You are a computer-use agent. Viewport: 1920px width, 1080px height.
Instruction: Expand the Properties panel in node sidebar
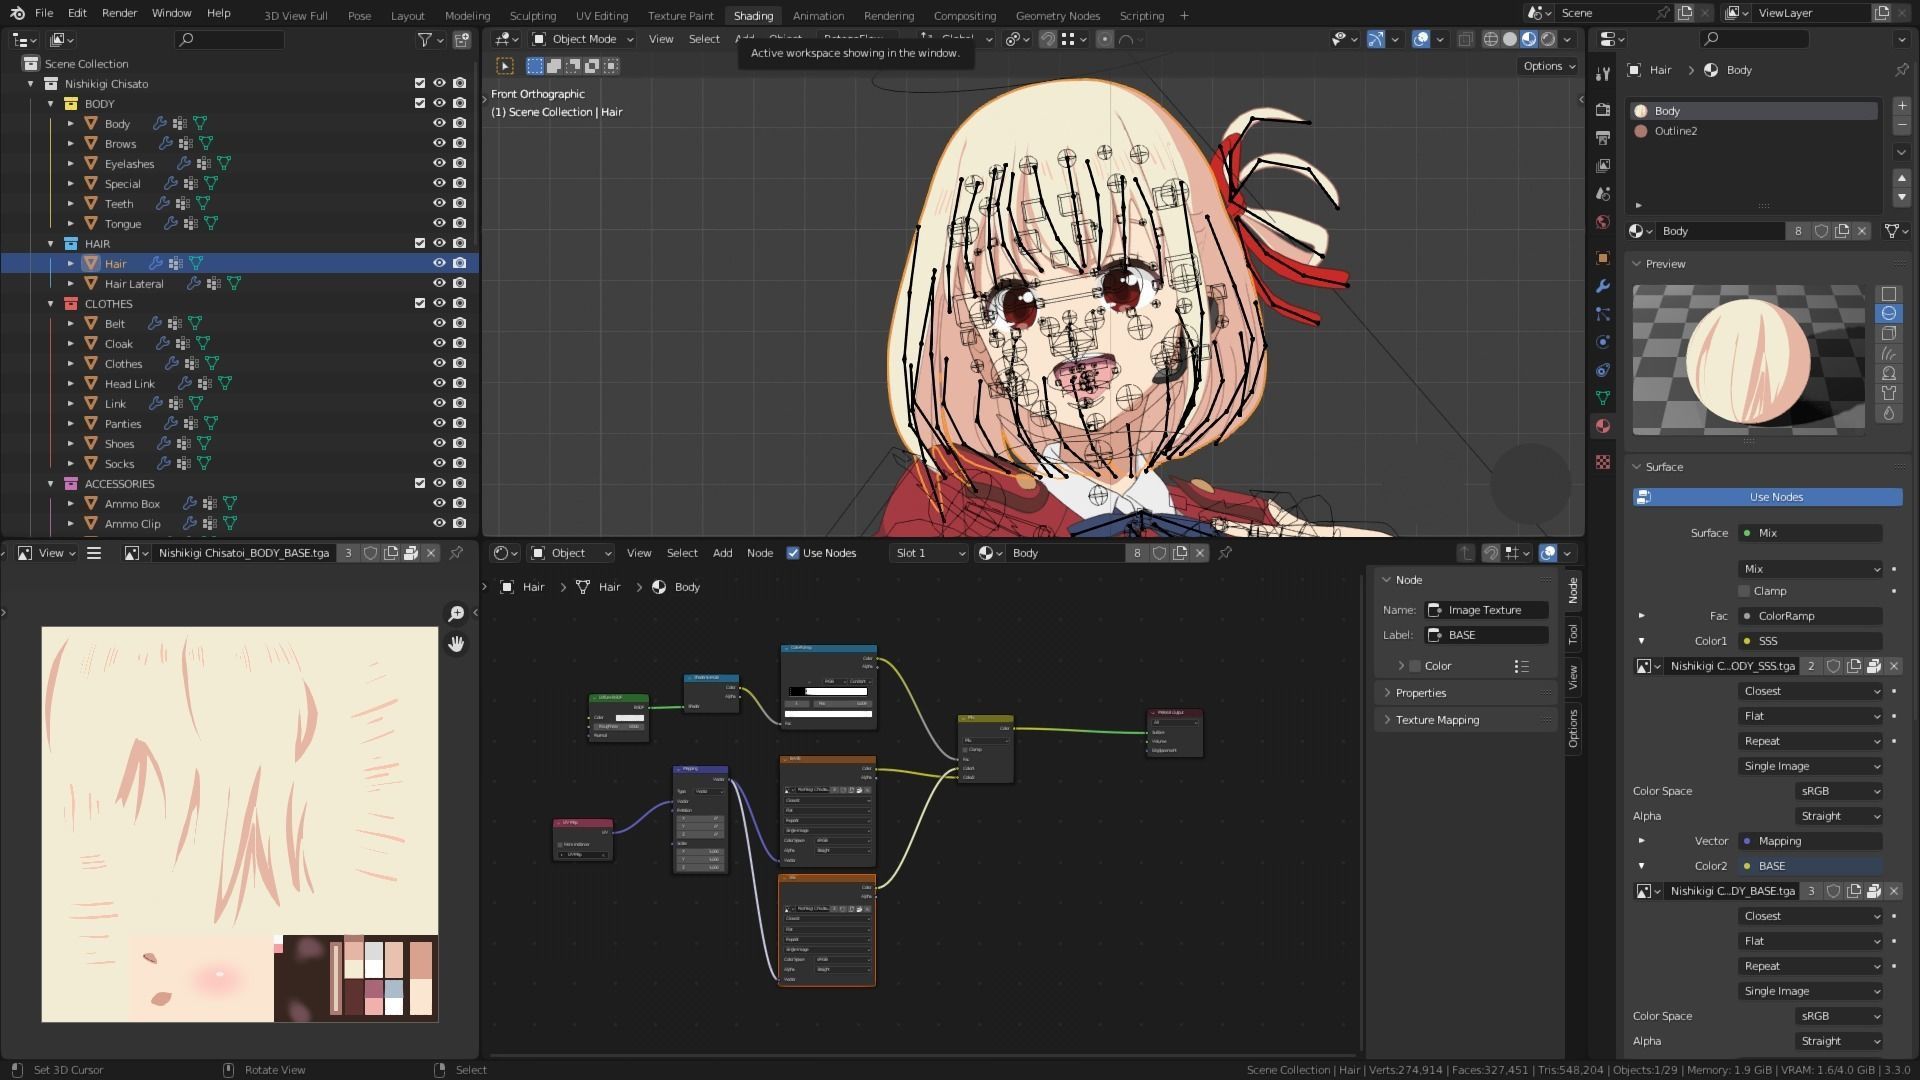coord(1420,693)
